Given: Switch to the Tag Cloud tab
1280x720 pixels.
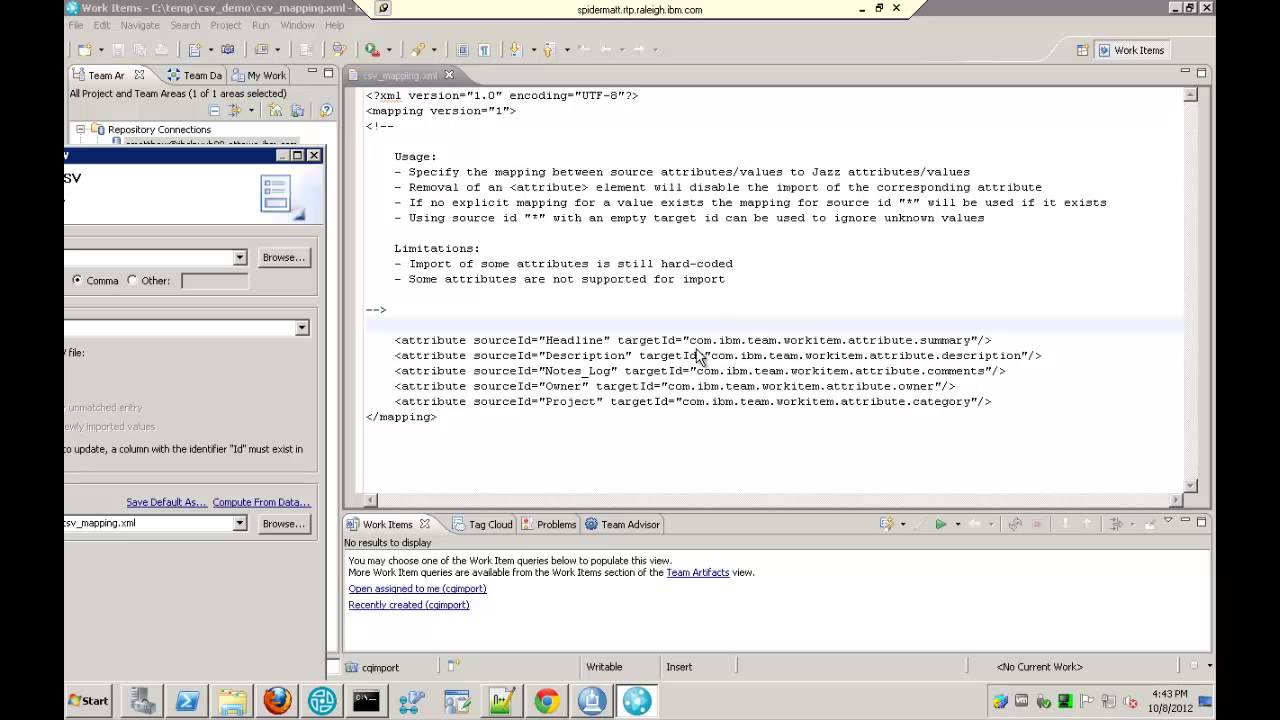Looking at the screenshot, I should point(482,524).
